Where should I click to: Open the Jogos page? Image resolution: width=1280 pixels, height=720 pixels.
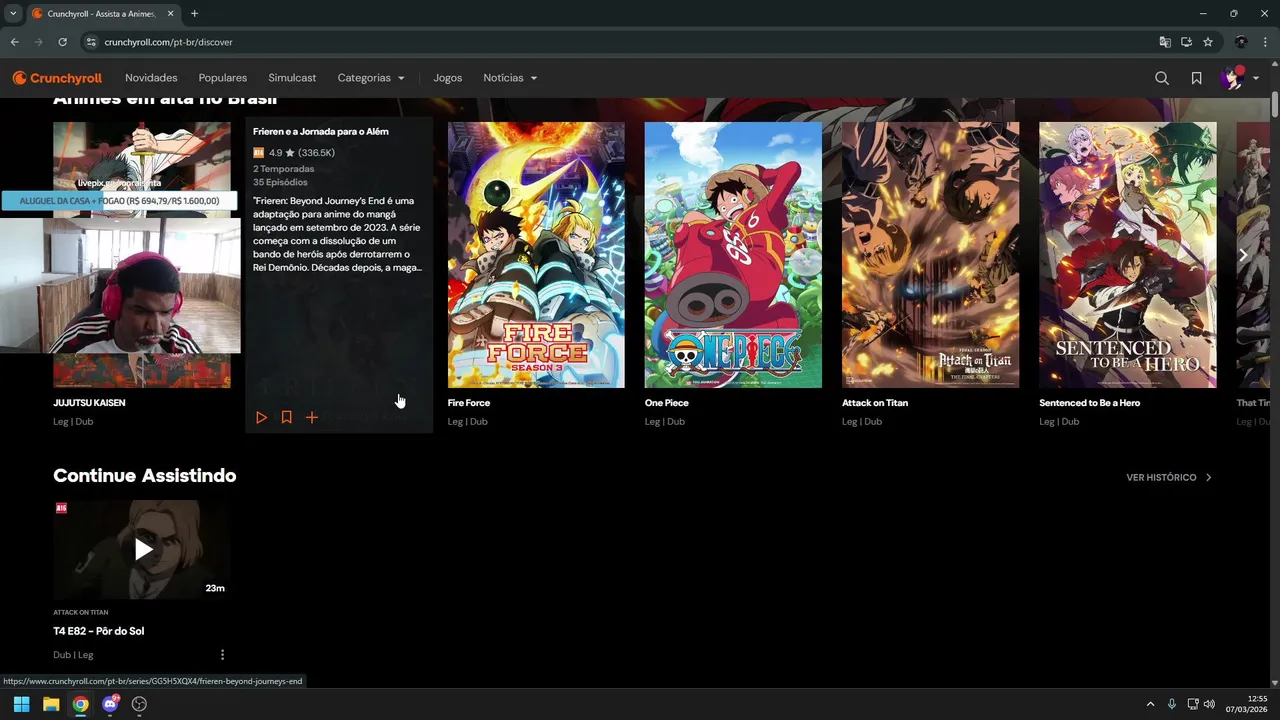click(x=448, y=78)
